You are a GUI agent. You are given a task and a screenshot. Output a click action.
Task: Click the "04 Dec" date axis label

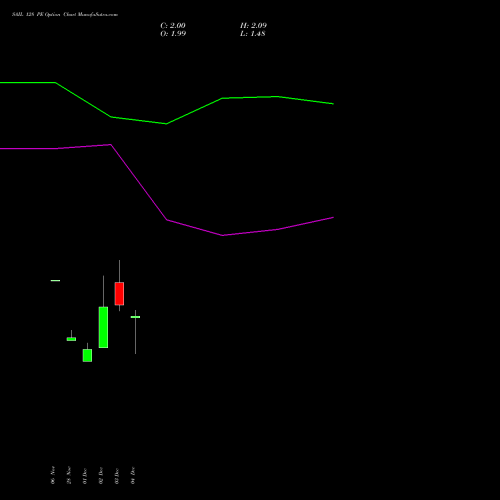coord(133,475)
